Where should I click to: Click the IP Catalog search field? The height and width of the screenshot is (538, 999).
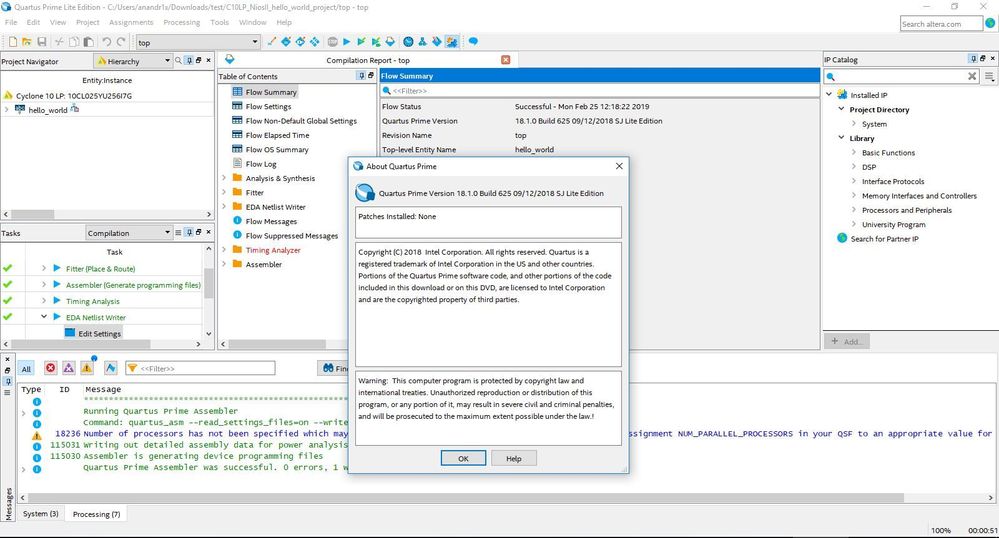pyautogui.click(x=900, y=76)
